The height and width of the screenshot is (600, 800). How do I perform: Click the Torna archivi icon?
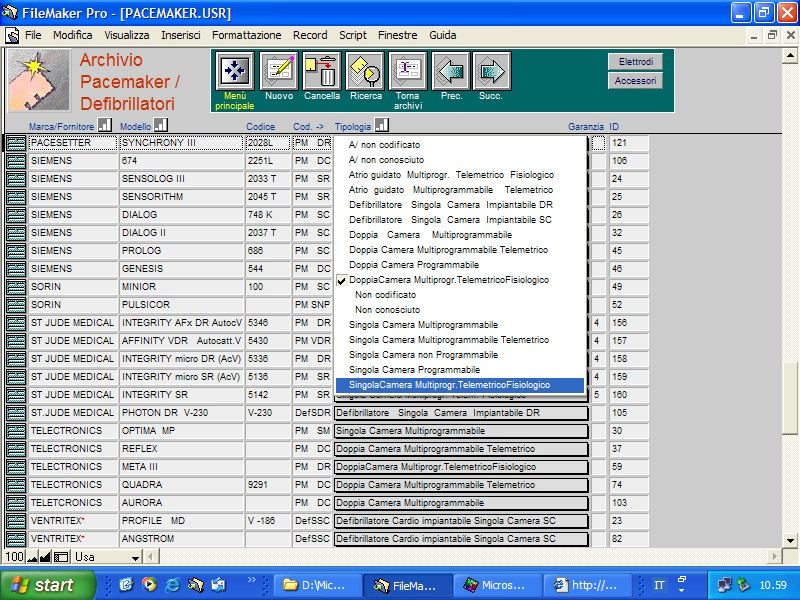coord(407,72)
